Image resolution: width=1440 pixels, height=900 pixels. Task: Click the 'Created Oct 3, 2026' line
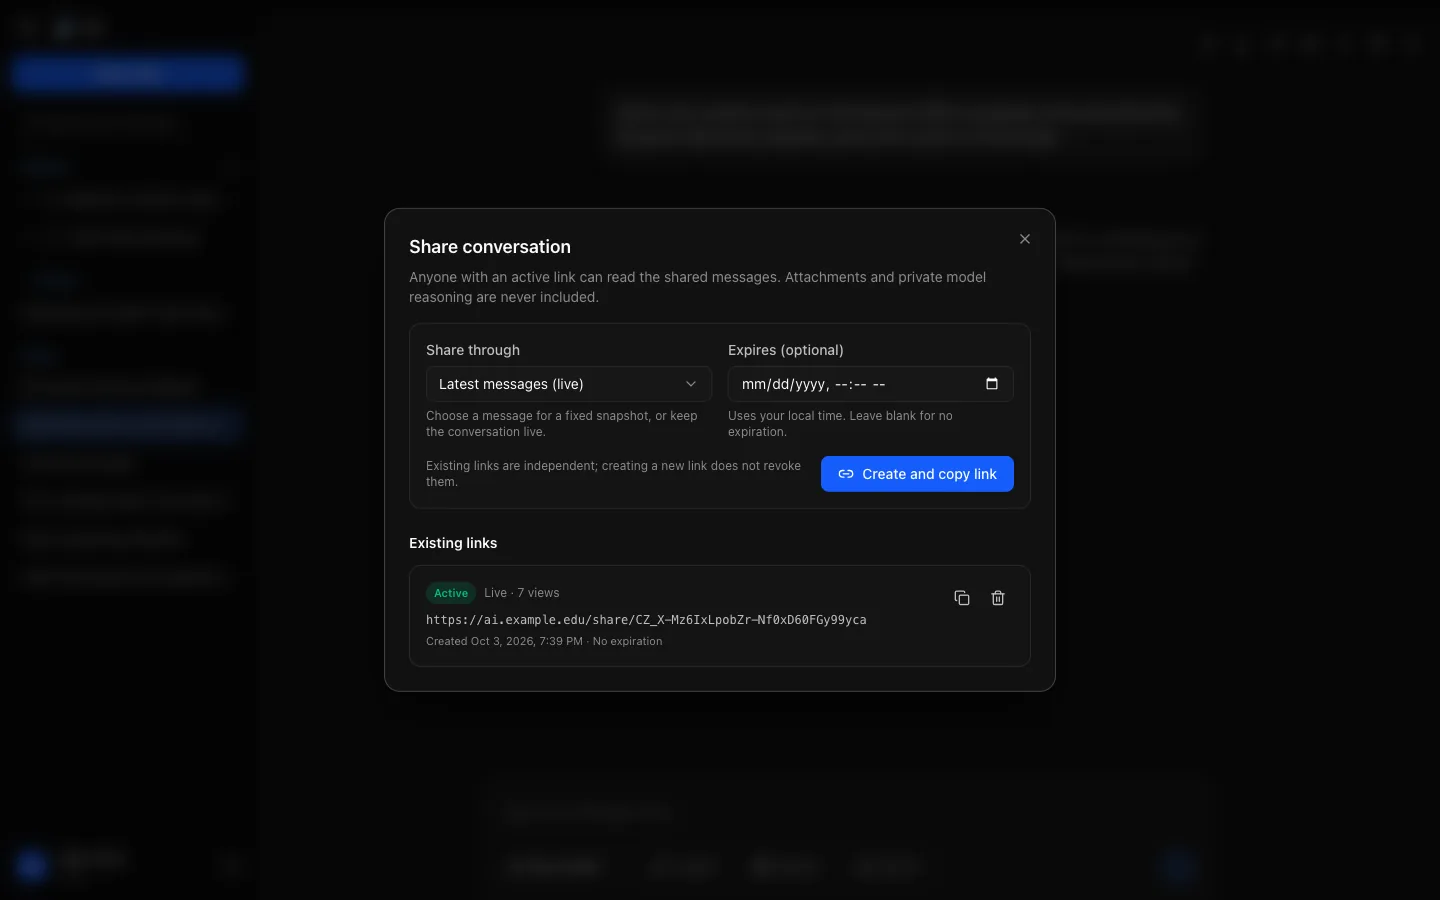[544, 641]
